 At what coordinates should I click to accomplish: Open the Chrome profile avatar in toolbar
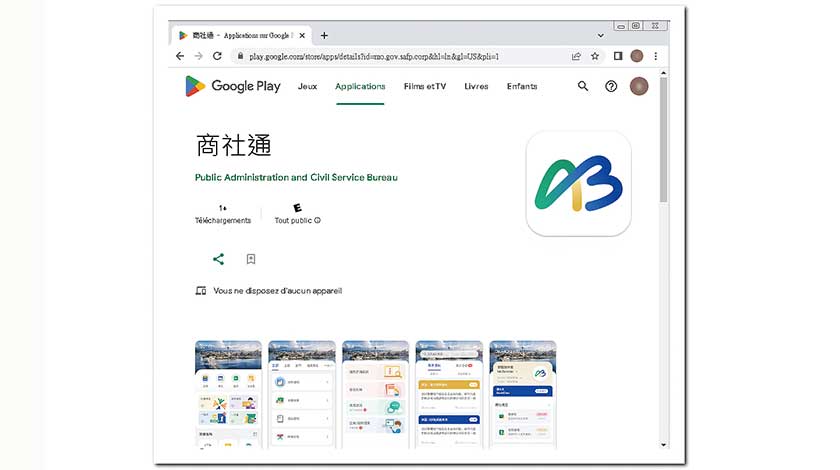click(636, 56)
